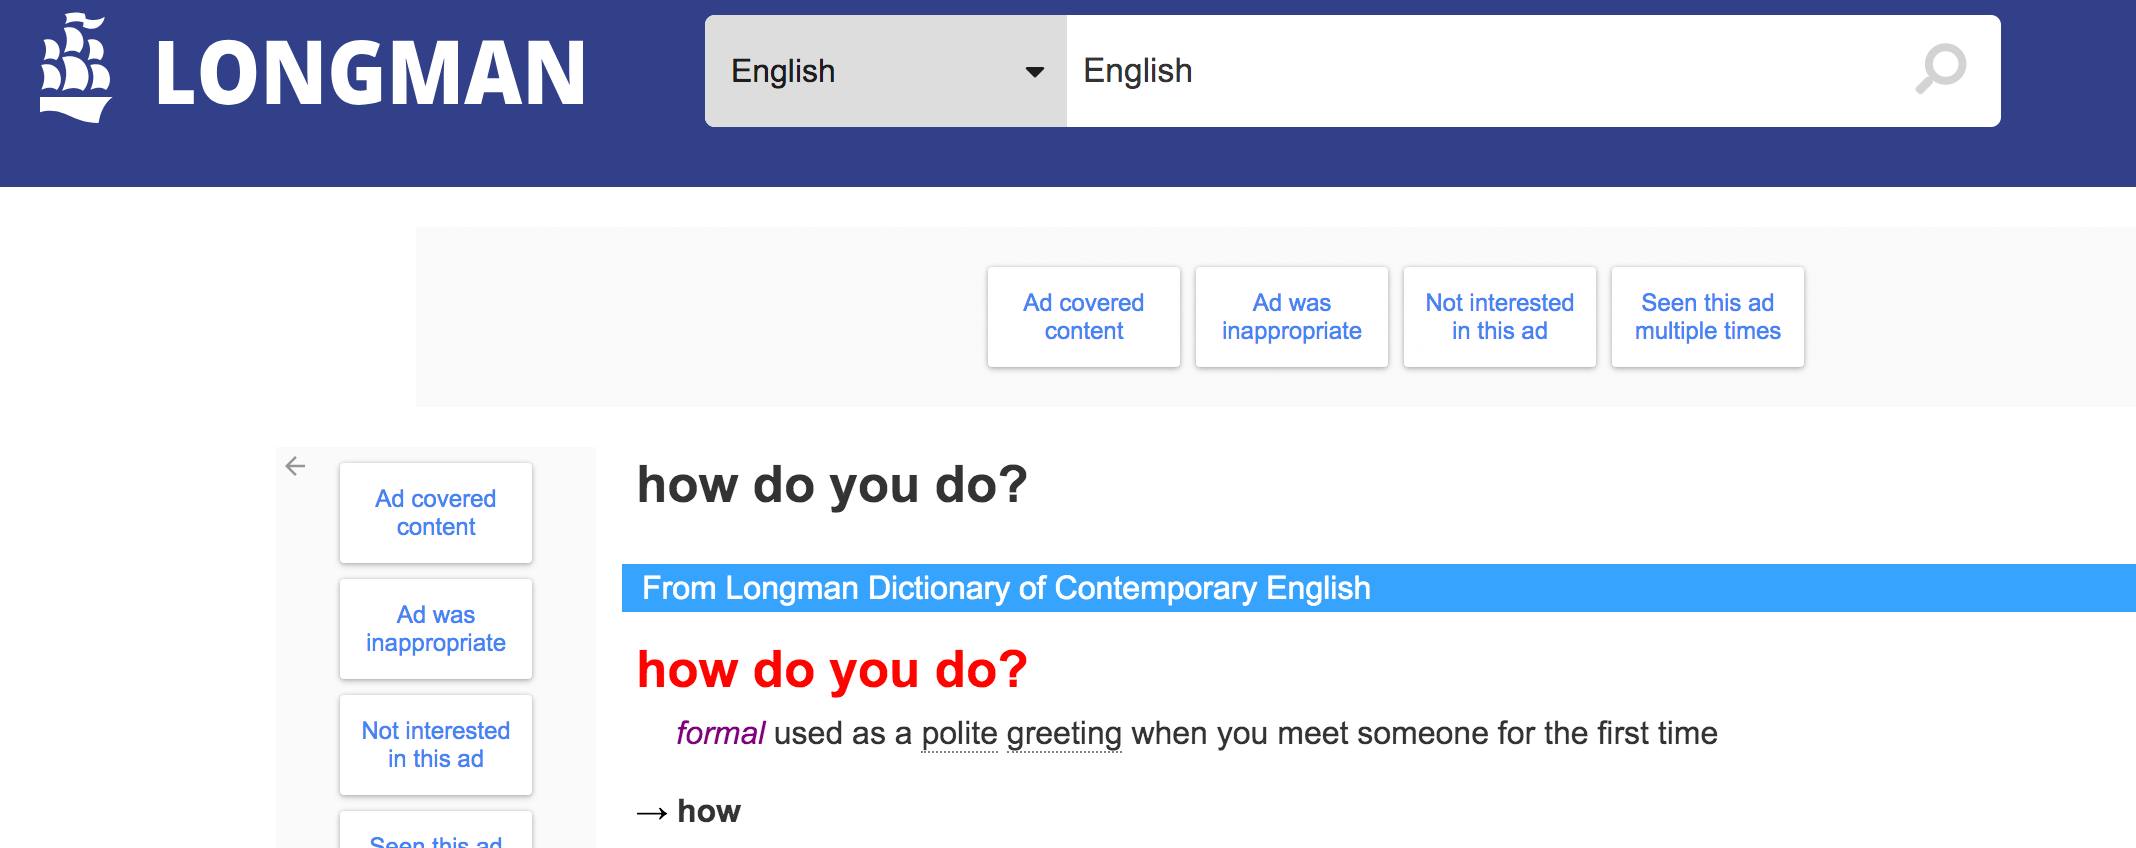Pick "Not interested in this ad" in the left sidebar
2136x848 pixels.
coord(436,745)
